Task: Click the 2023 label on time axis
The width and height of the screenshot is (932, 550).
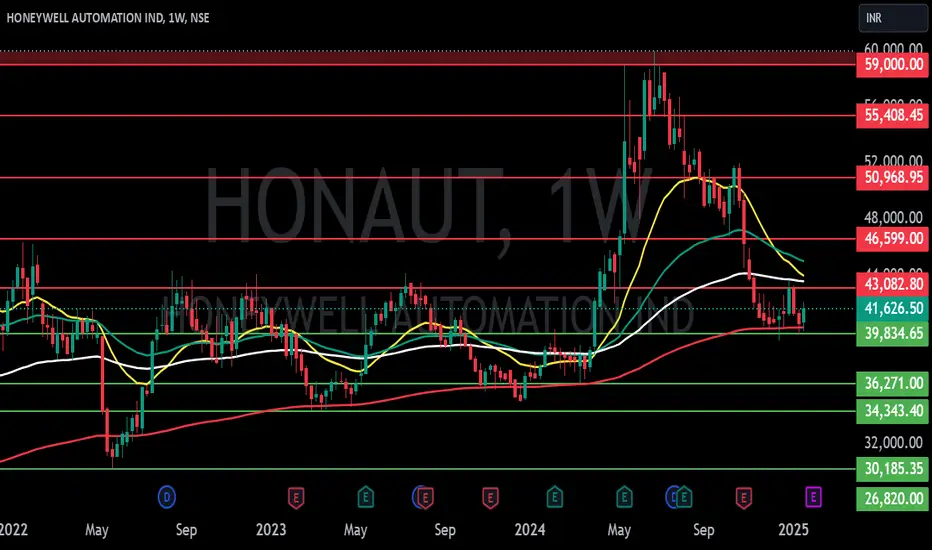Action: [x=271, y=530]
